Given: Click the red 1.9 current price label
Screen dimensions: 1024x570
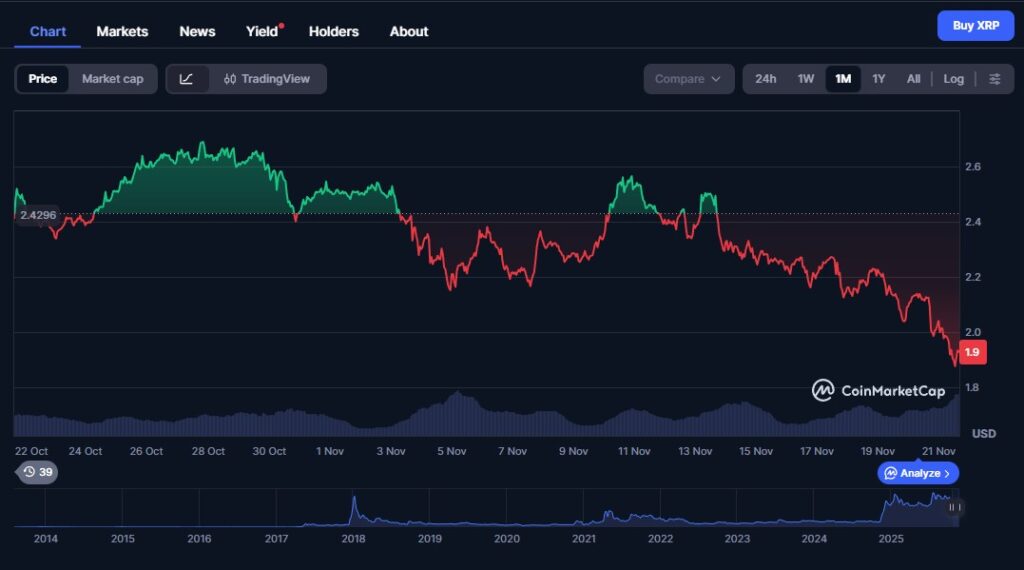Looking at the screenshot, I should (x=972, y=353).
